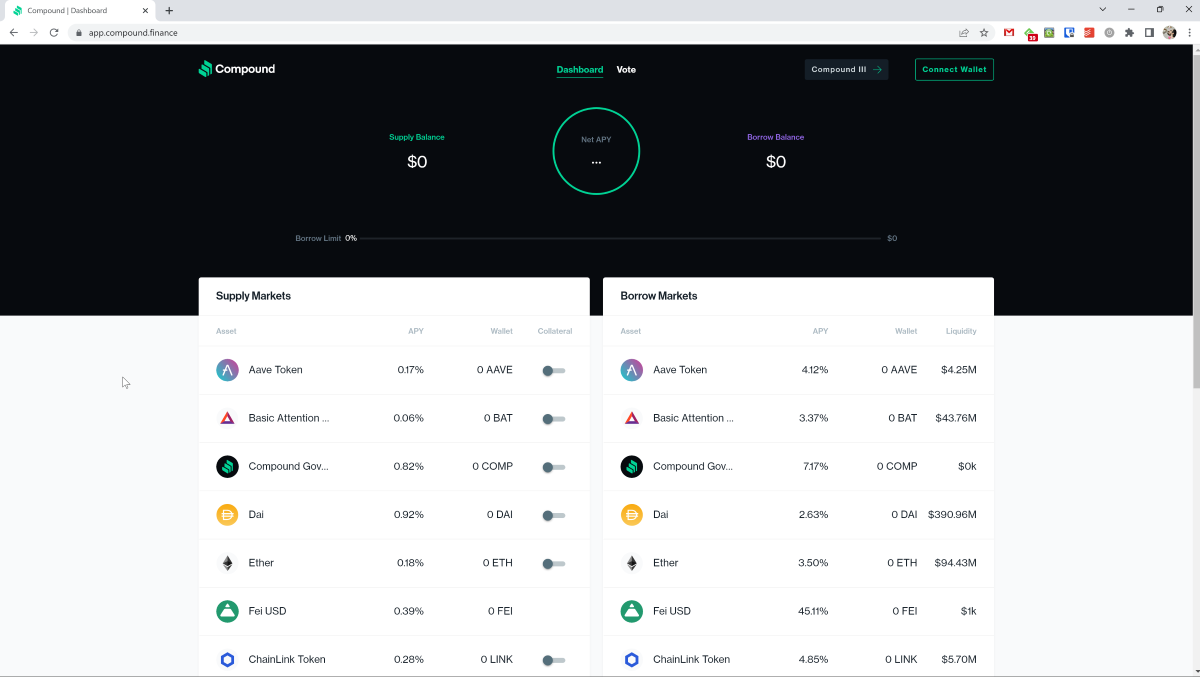
Task: Open the Chrome profile avatar
Action: click(1170, 33)
